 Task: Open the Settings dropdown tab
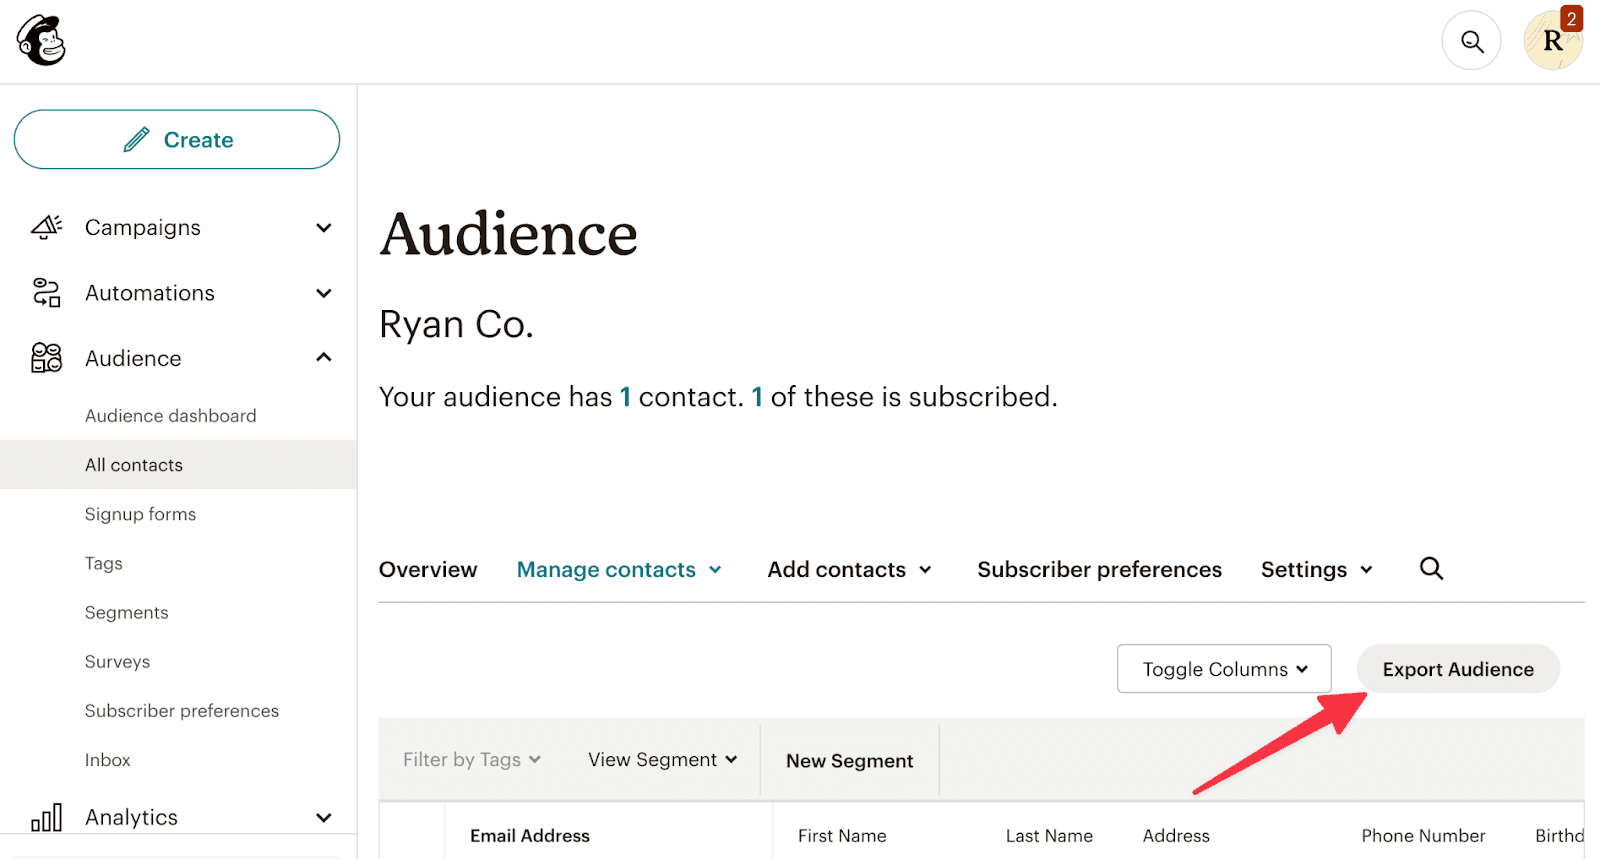click(x=1316, y=570)
